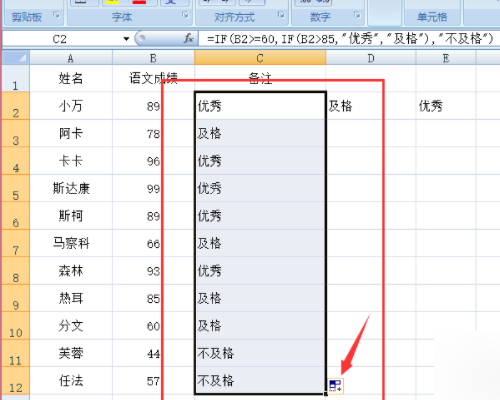Select the name cell 卡卡

coord(71,161)
